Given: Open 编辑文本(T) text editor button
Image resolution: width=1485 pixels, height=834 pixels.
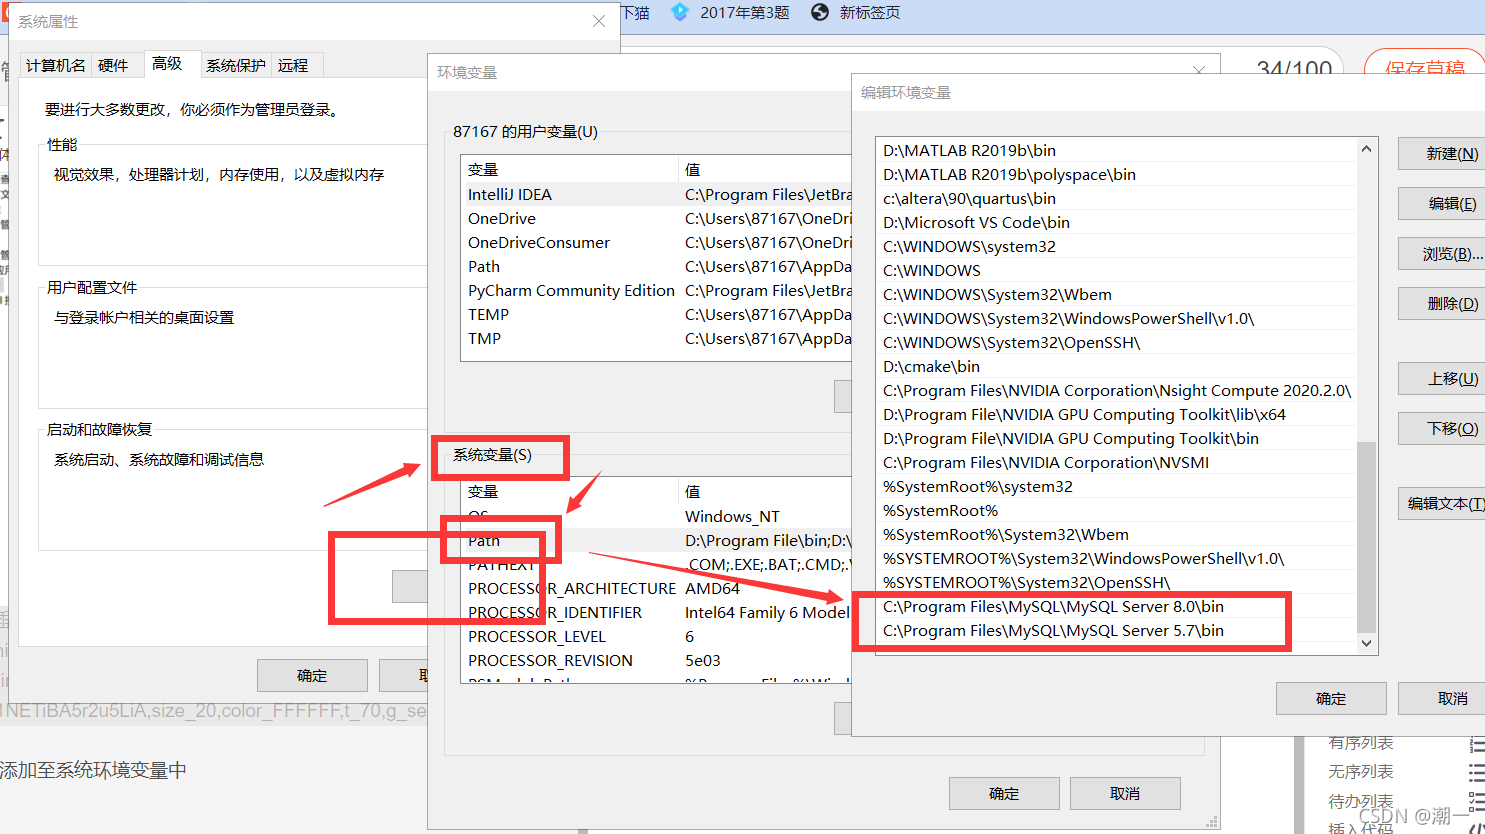Looking at the screenshot, I should point(1442,504).
